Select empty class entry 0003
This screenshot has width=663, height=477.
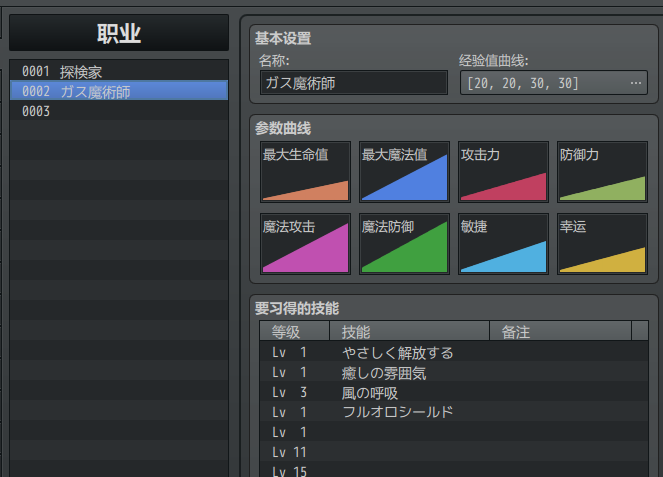[119, 110]
